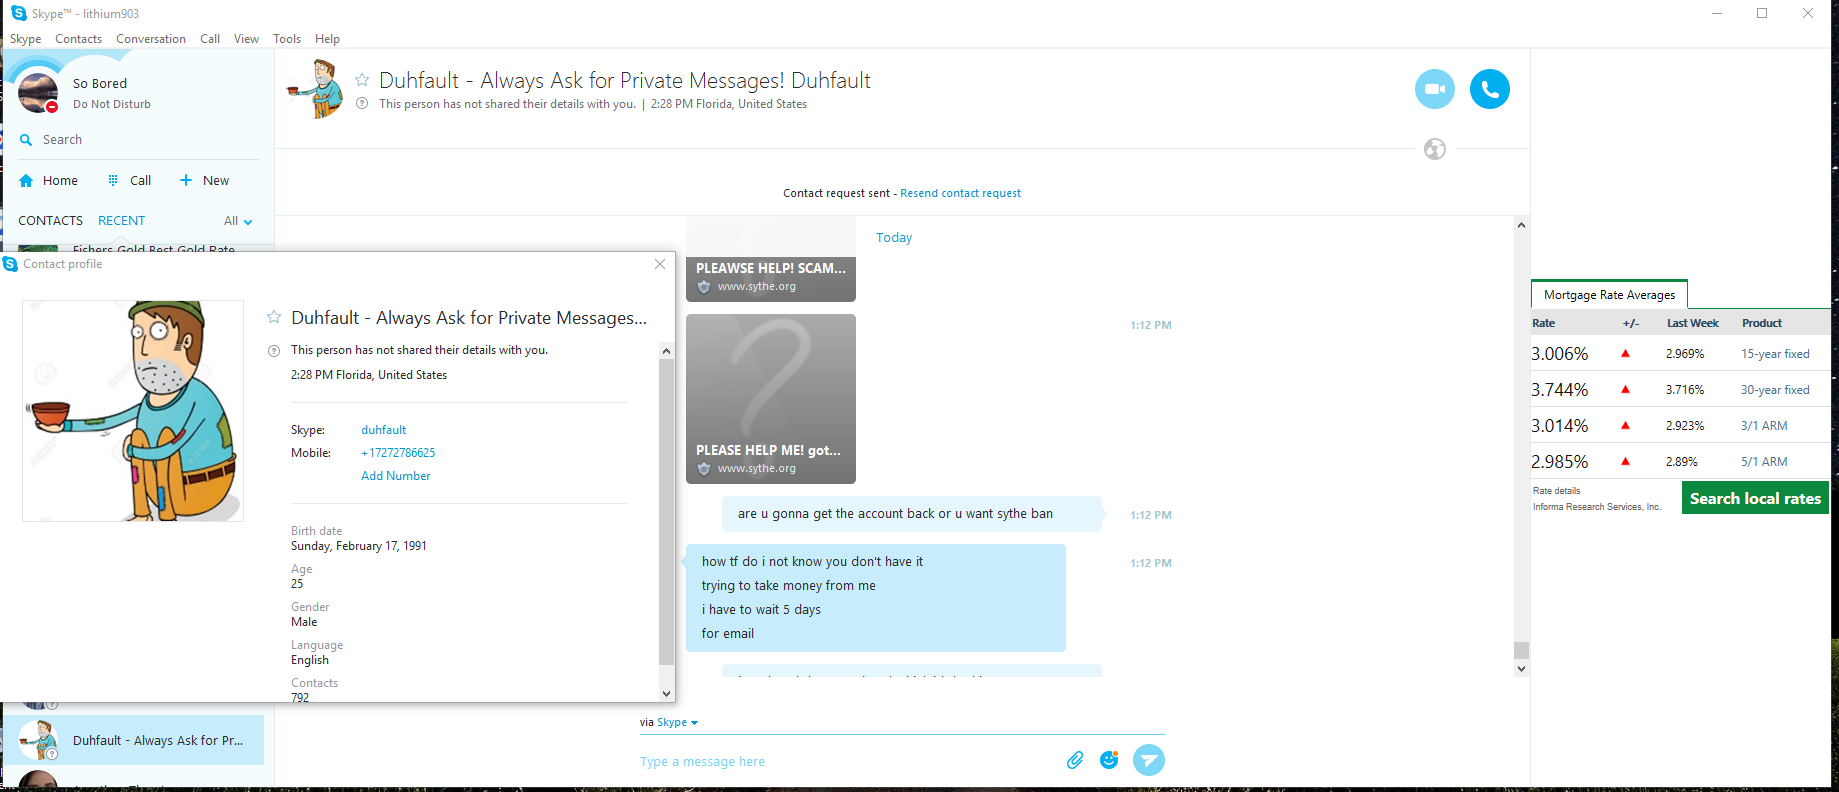Open the Skype menu
The image size is (1839, 792).
pyautogui.click(x=26, y=39)
